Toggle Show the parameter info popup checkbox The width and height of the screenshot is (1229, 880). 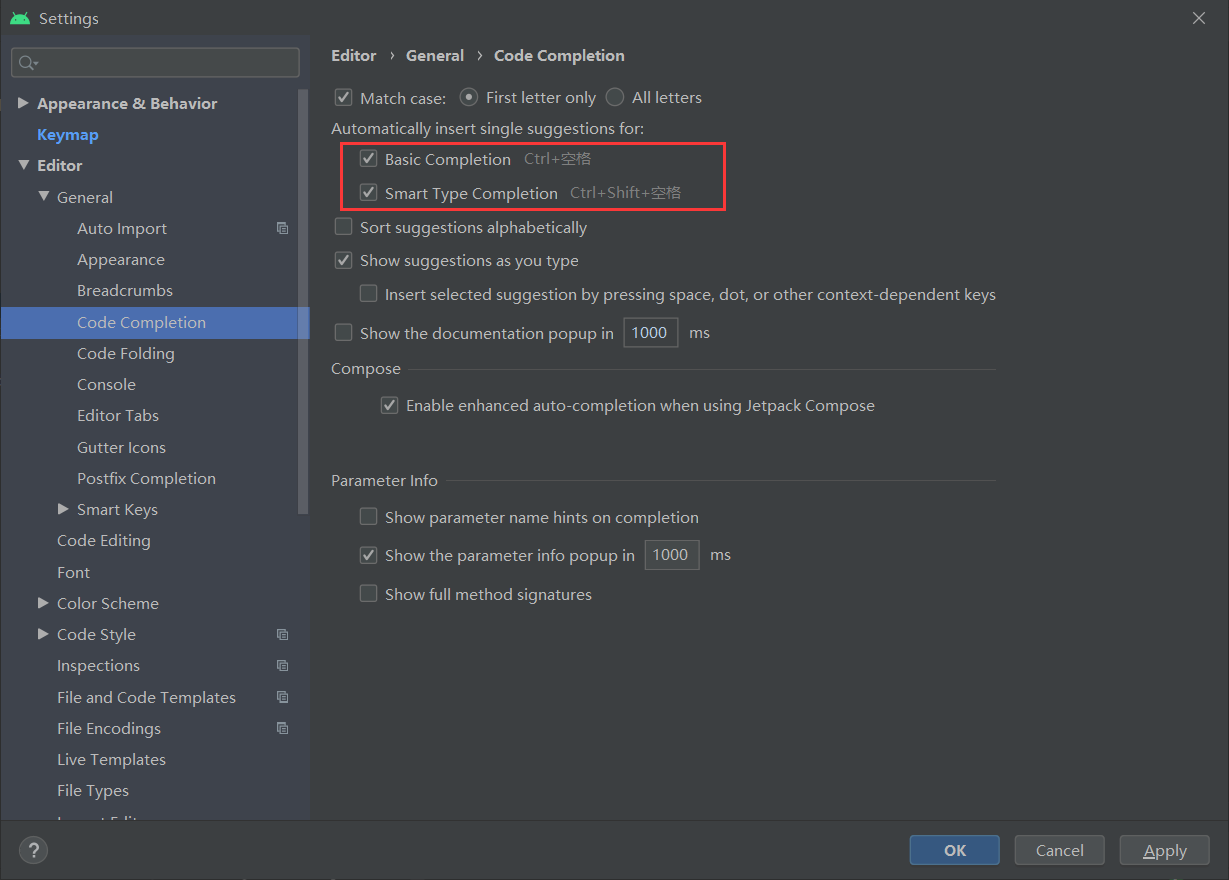coord(368,555)
